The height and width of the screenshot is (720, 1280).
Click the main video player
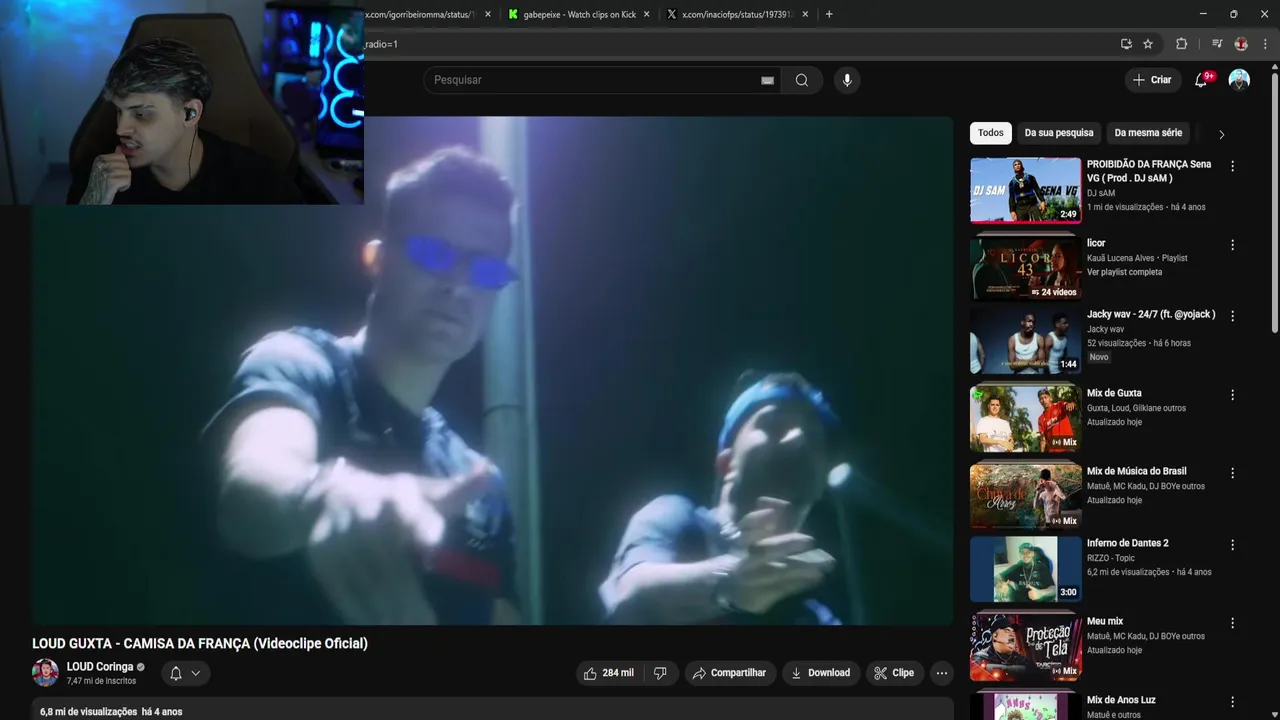[x=492, y=371]
